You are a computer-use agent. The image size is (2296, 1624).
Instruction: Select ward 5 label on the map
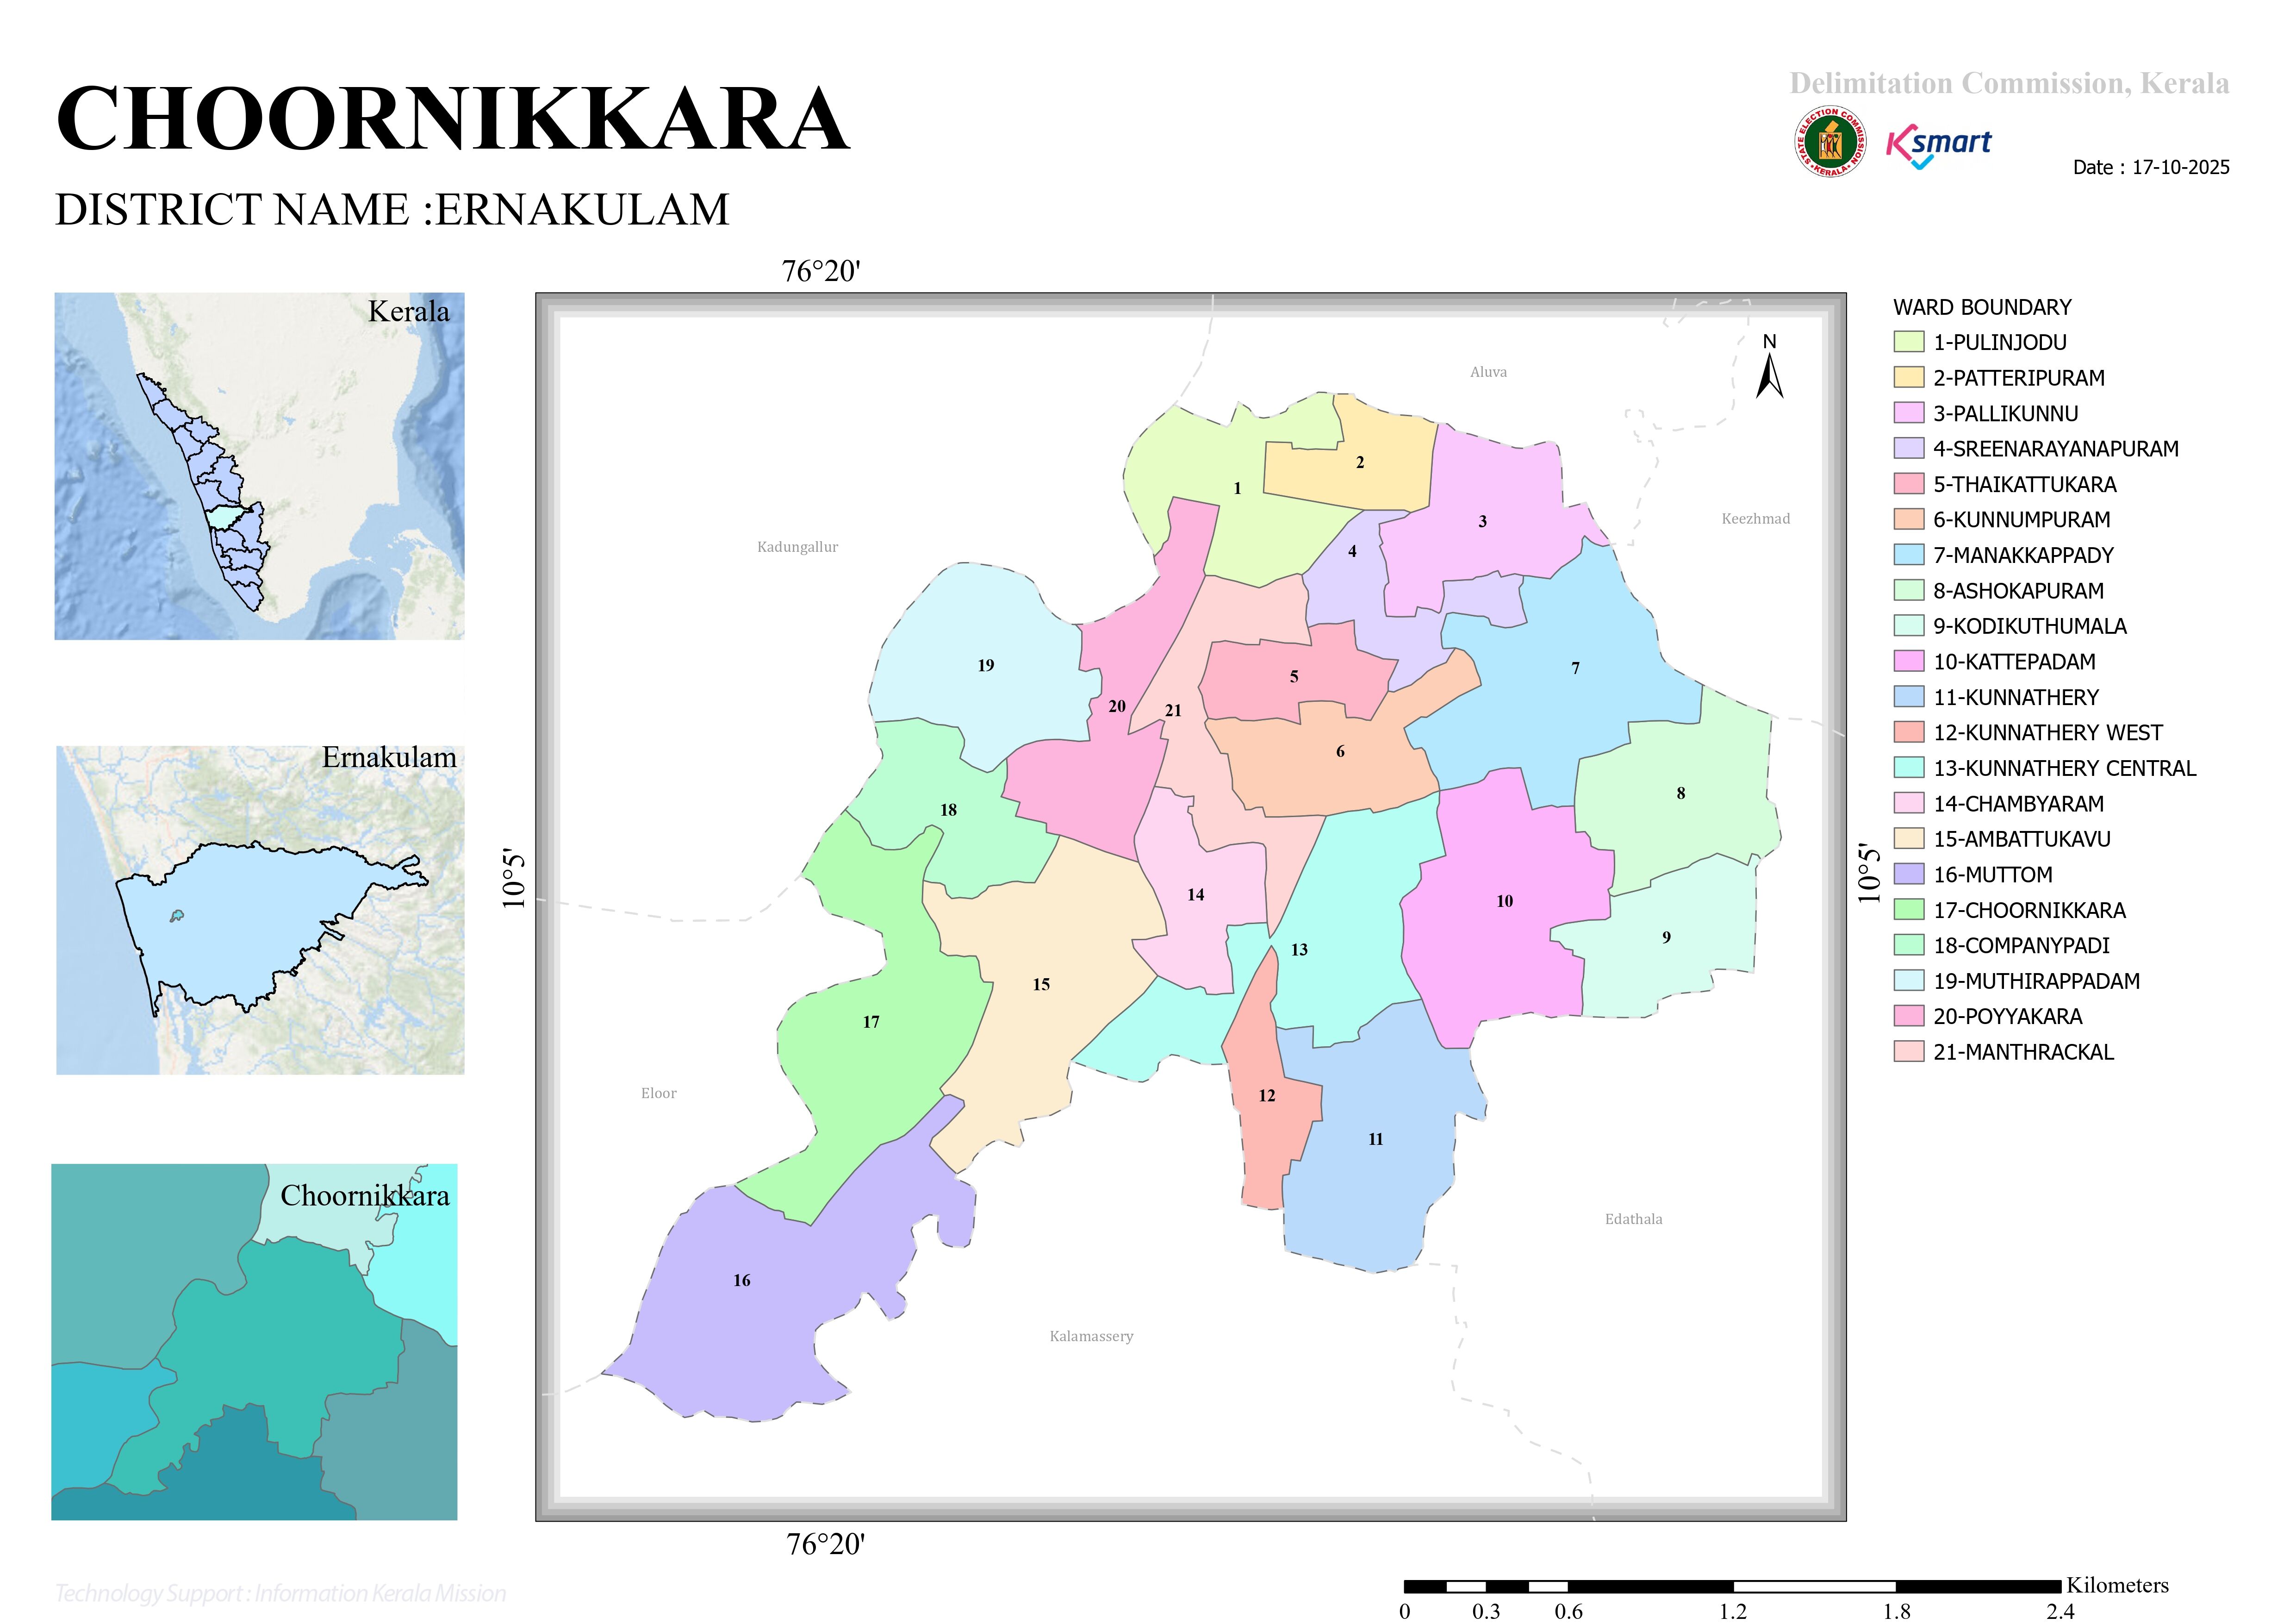1294,677
